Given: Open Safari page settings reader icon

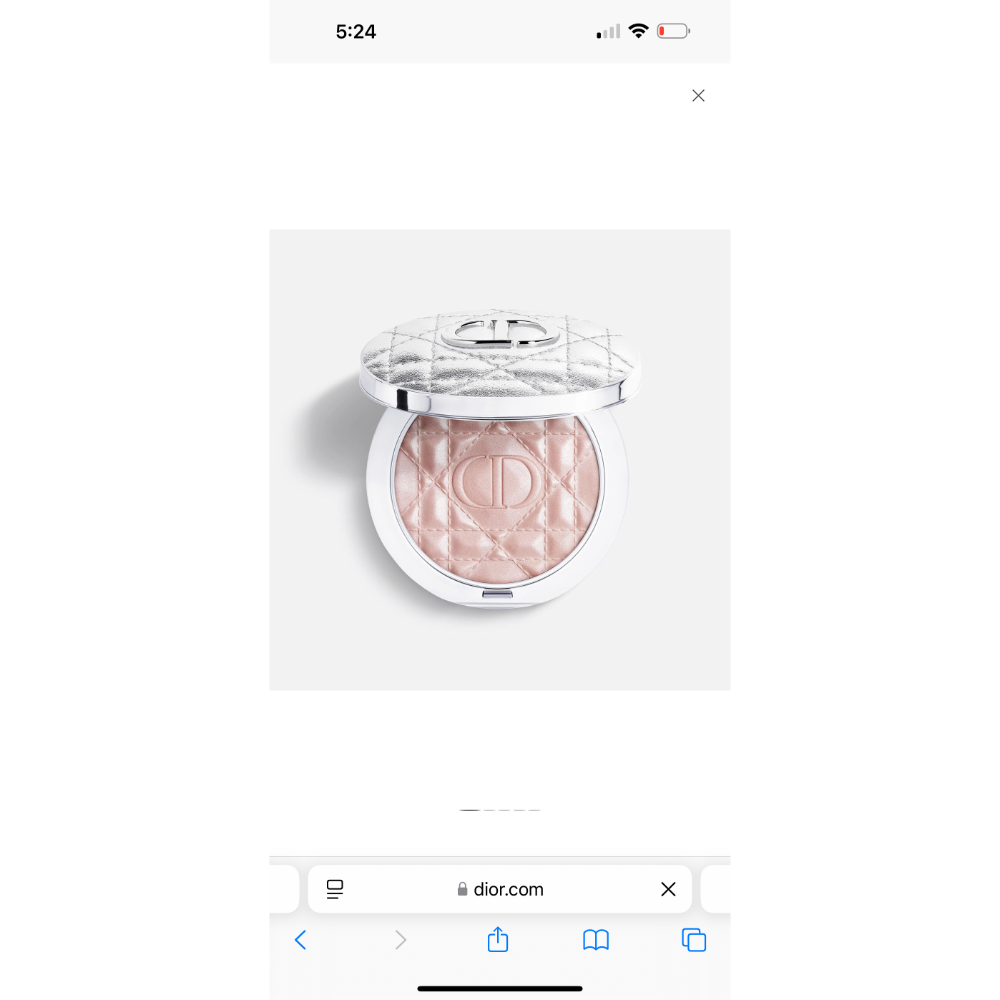Looking at the screenshot, I should (x=335, y=889).
